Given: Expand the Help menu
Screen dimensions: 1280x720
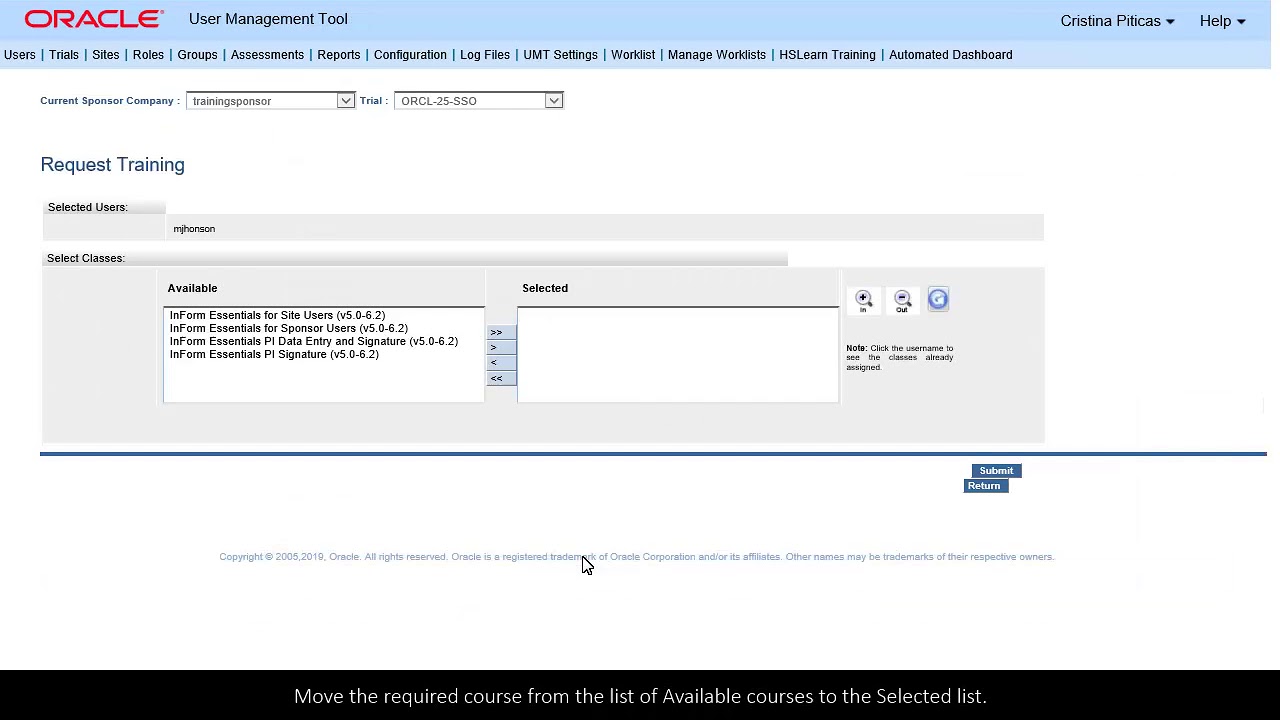Looking at the screenshot, I should (x=1222, y=21).
